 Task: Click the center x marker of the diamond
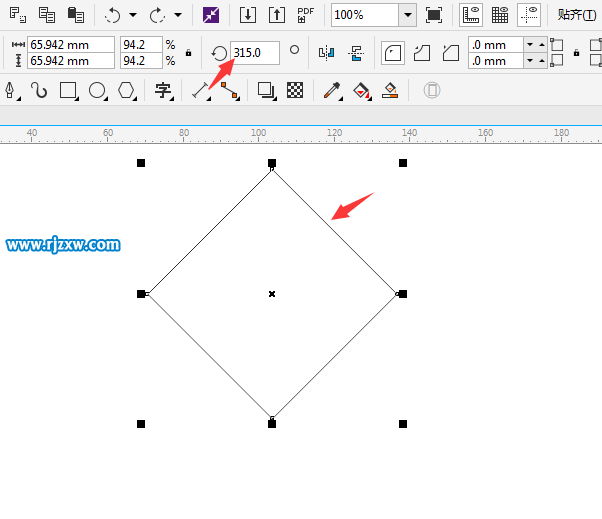click(272, 294)
